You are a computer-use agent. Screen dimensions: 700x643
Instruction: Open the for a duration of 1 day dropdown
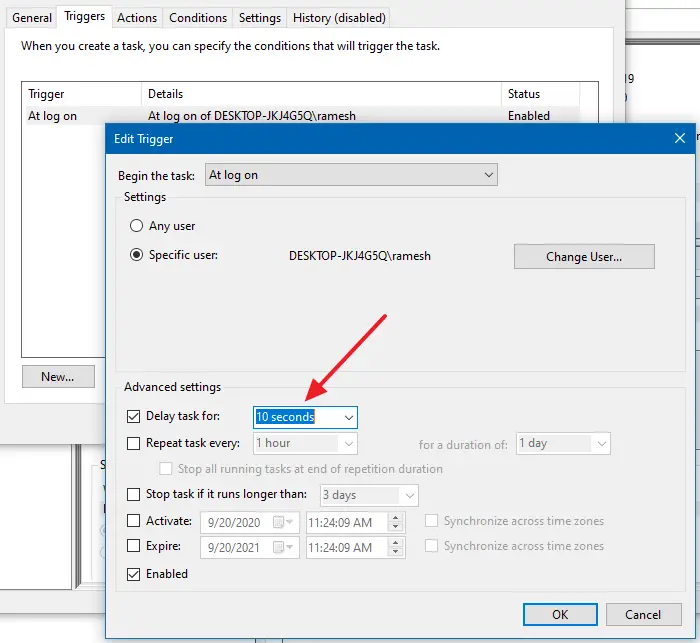click(563, 443)
